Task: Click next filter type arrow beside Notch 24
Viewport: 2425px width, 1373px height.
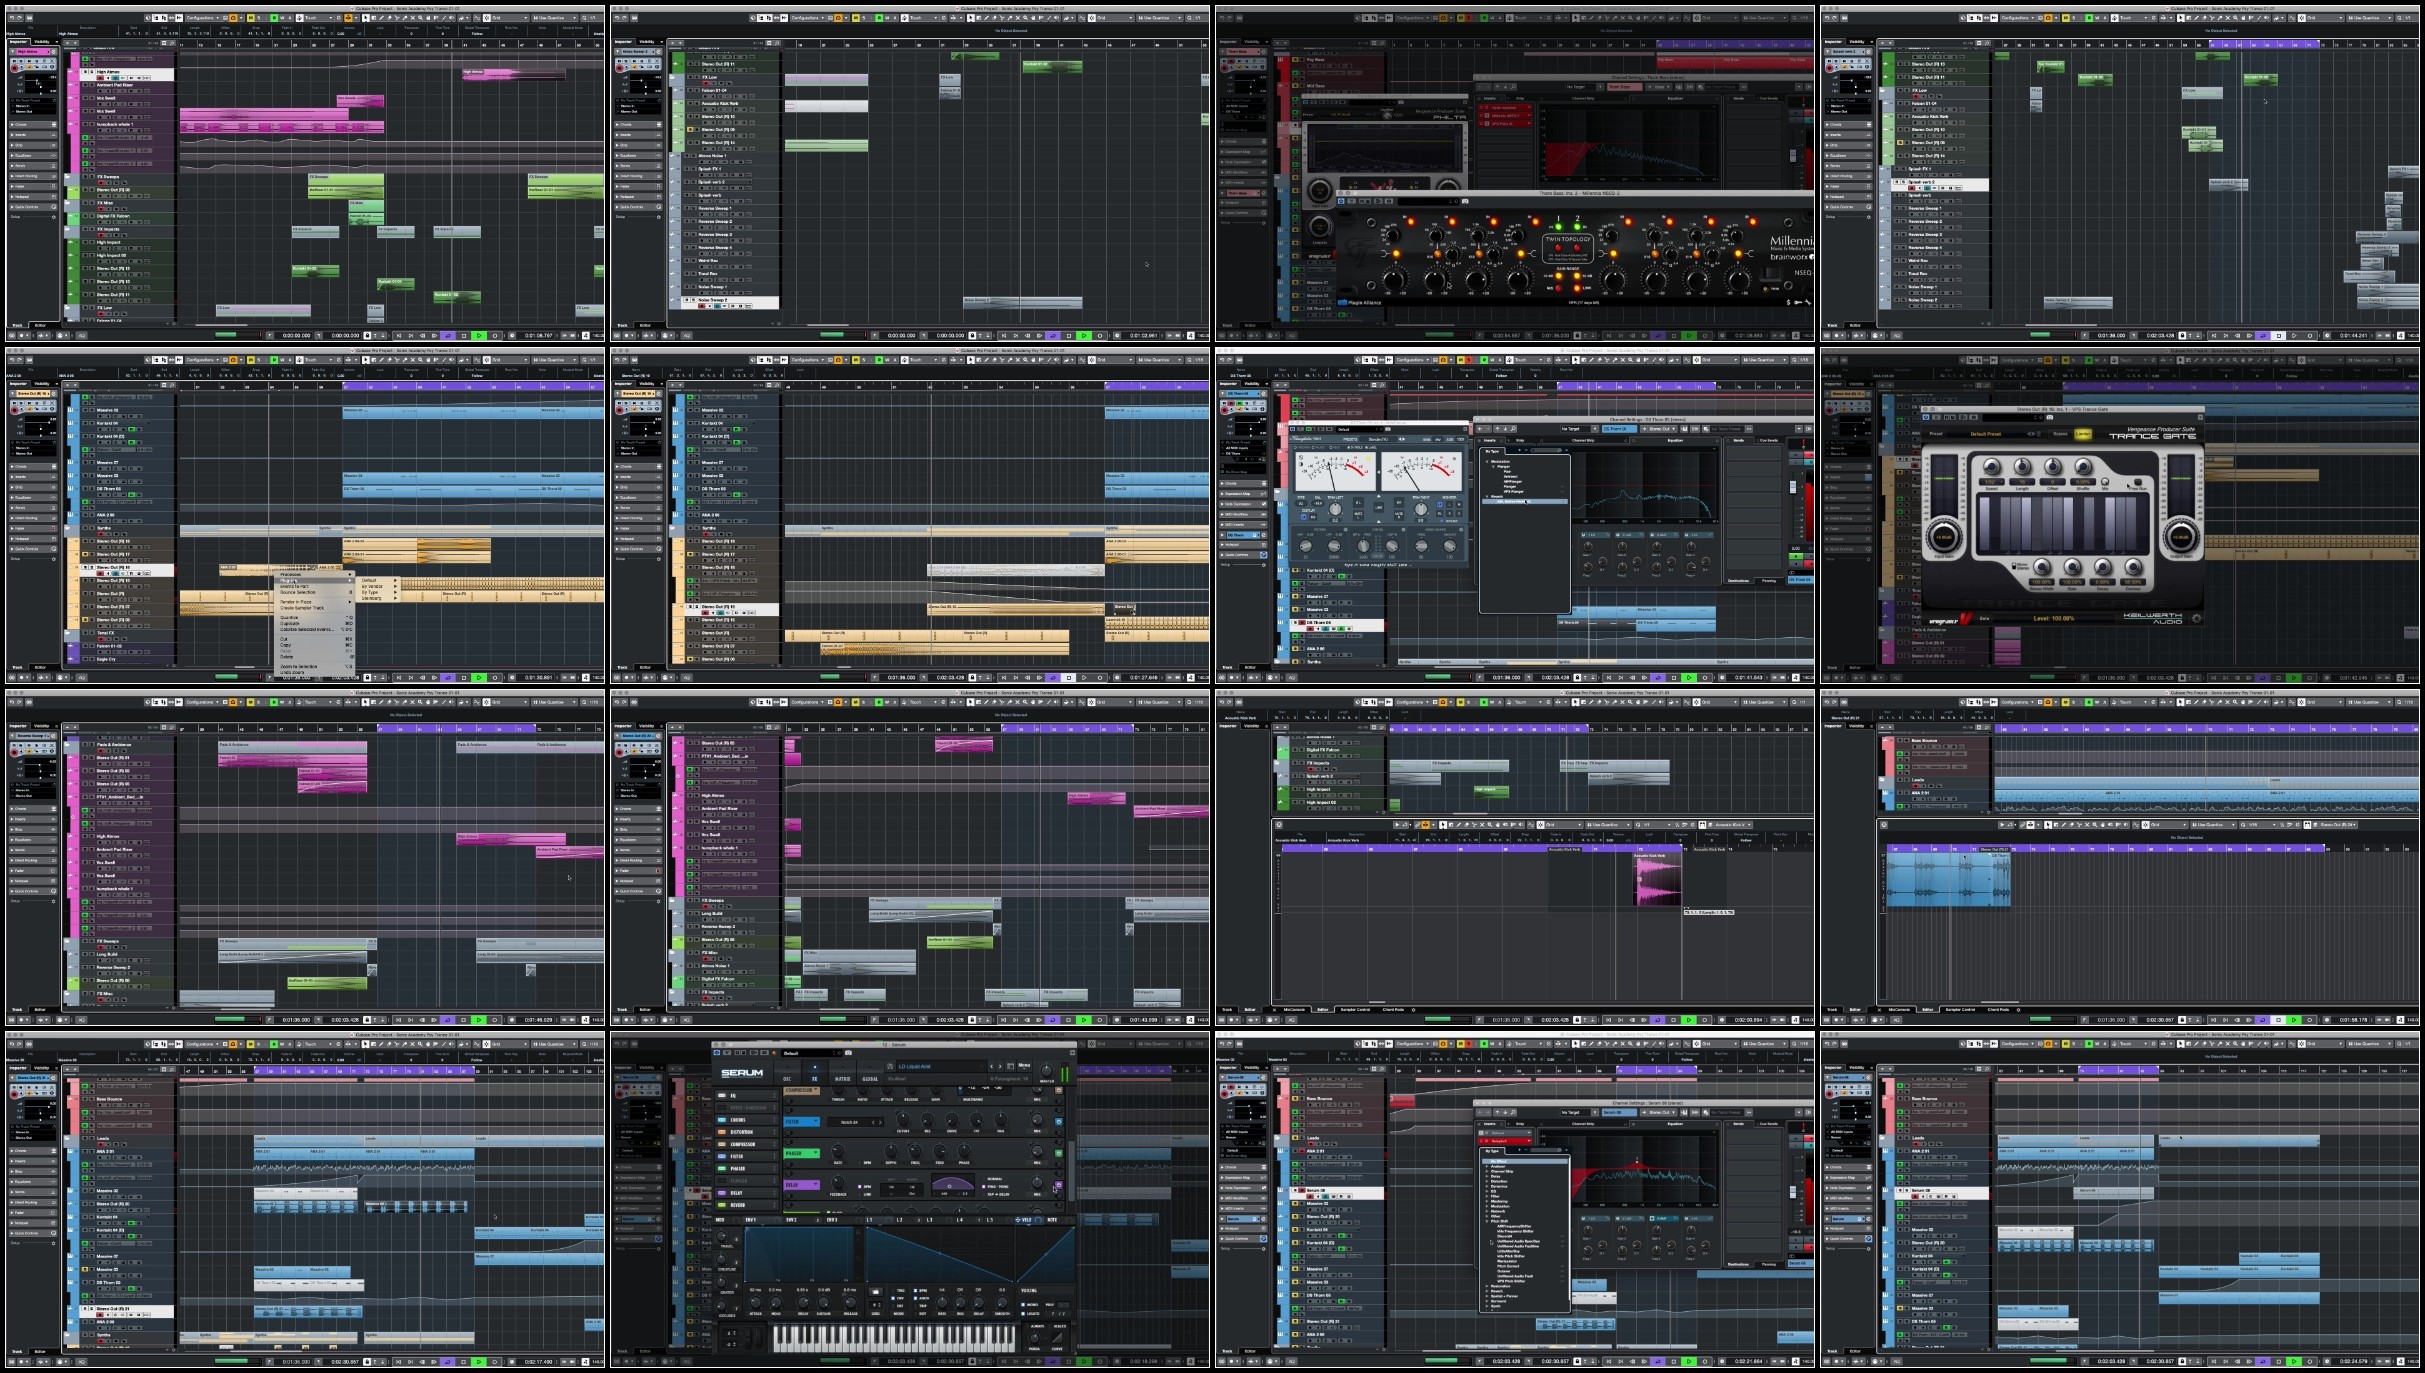Action: [x=880, y=1122]
